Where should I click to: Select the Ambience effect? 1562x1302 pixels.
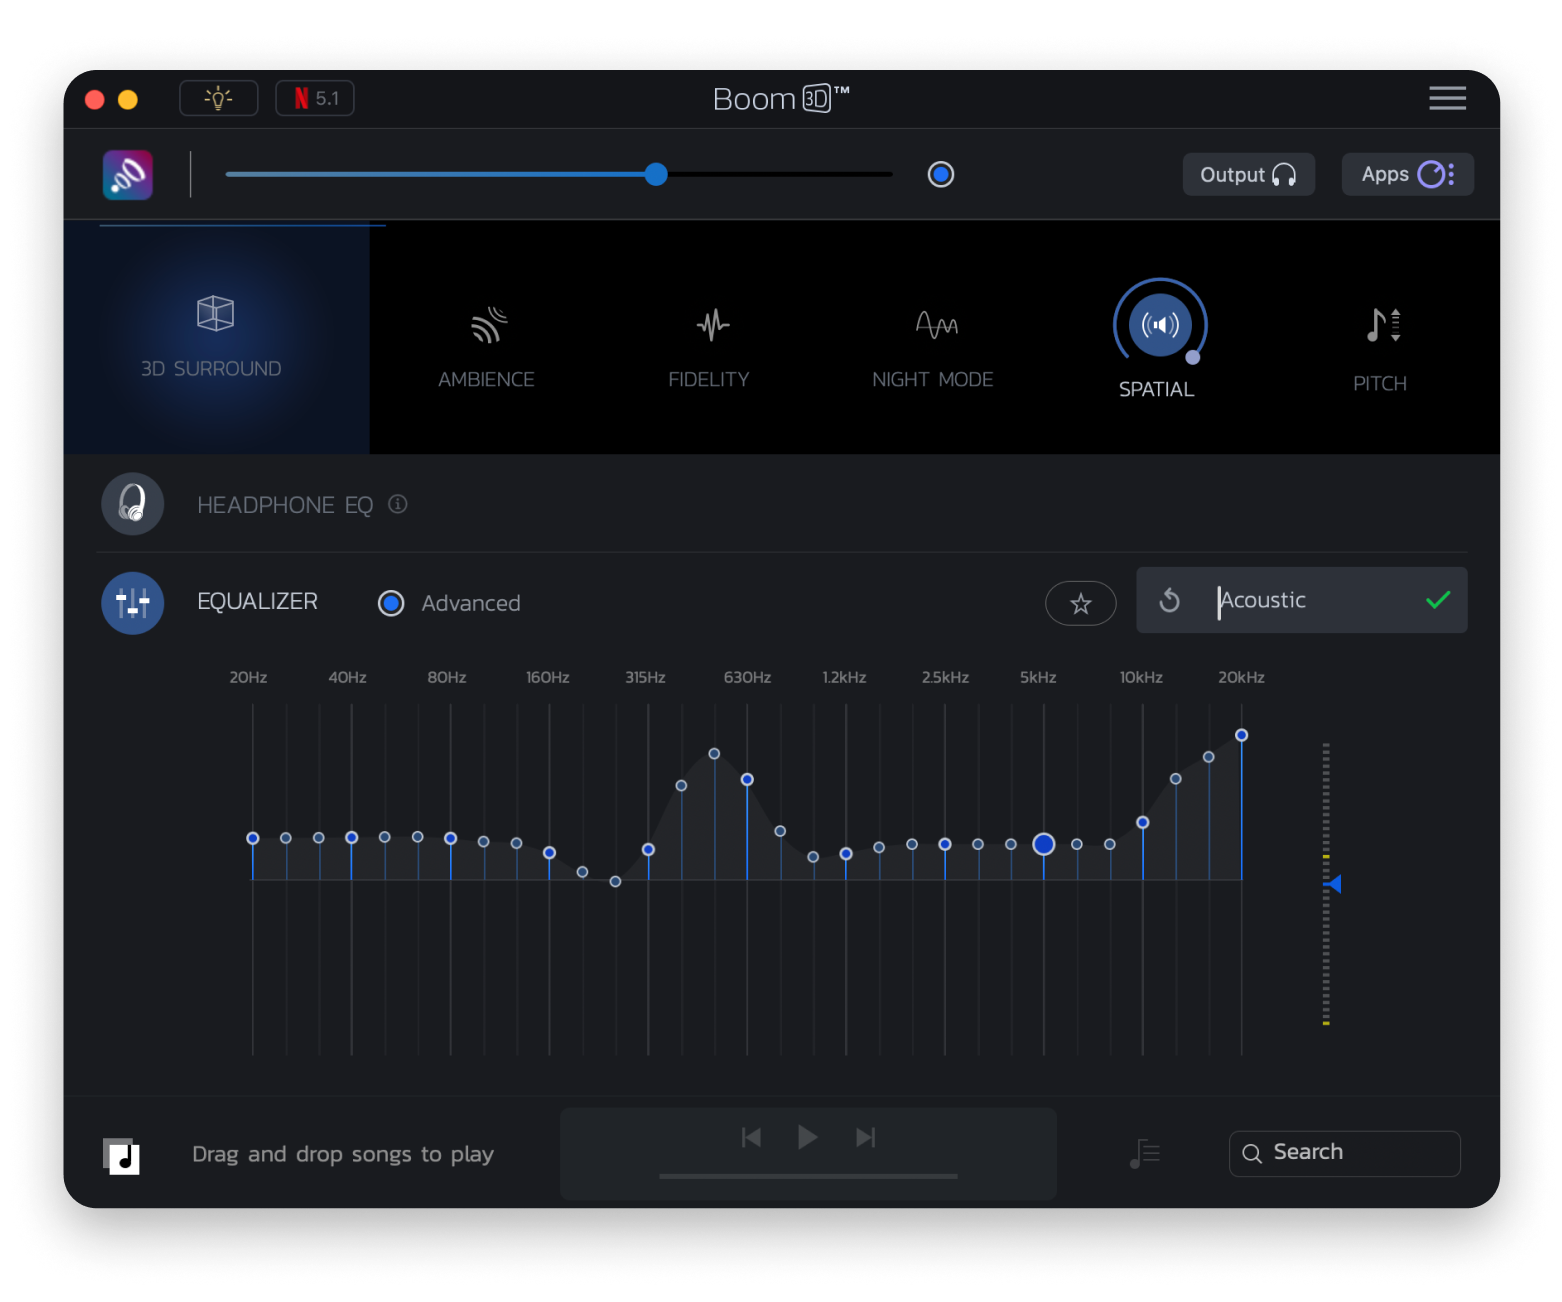(486, 348)
